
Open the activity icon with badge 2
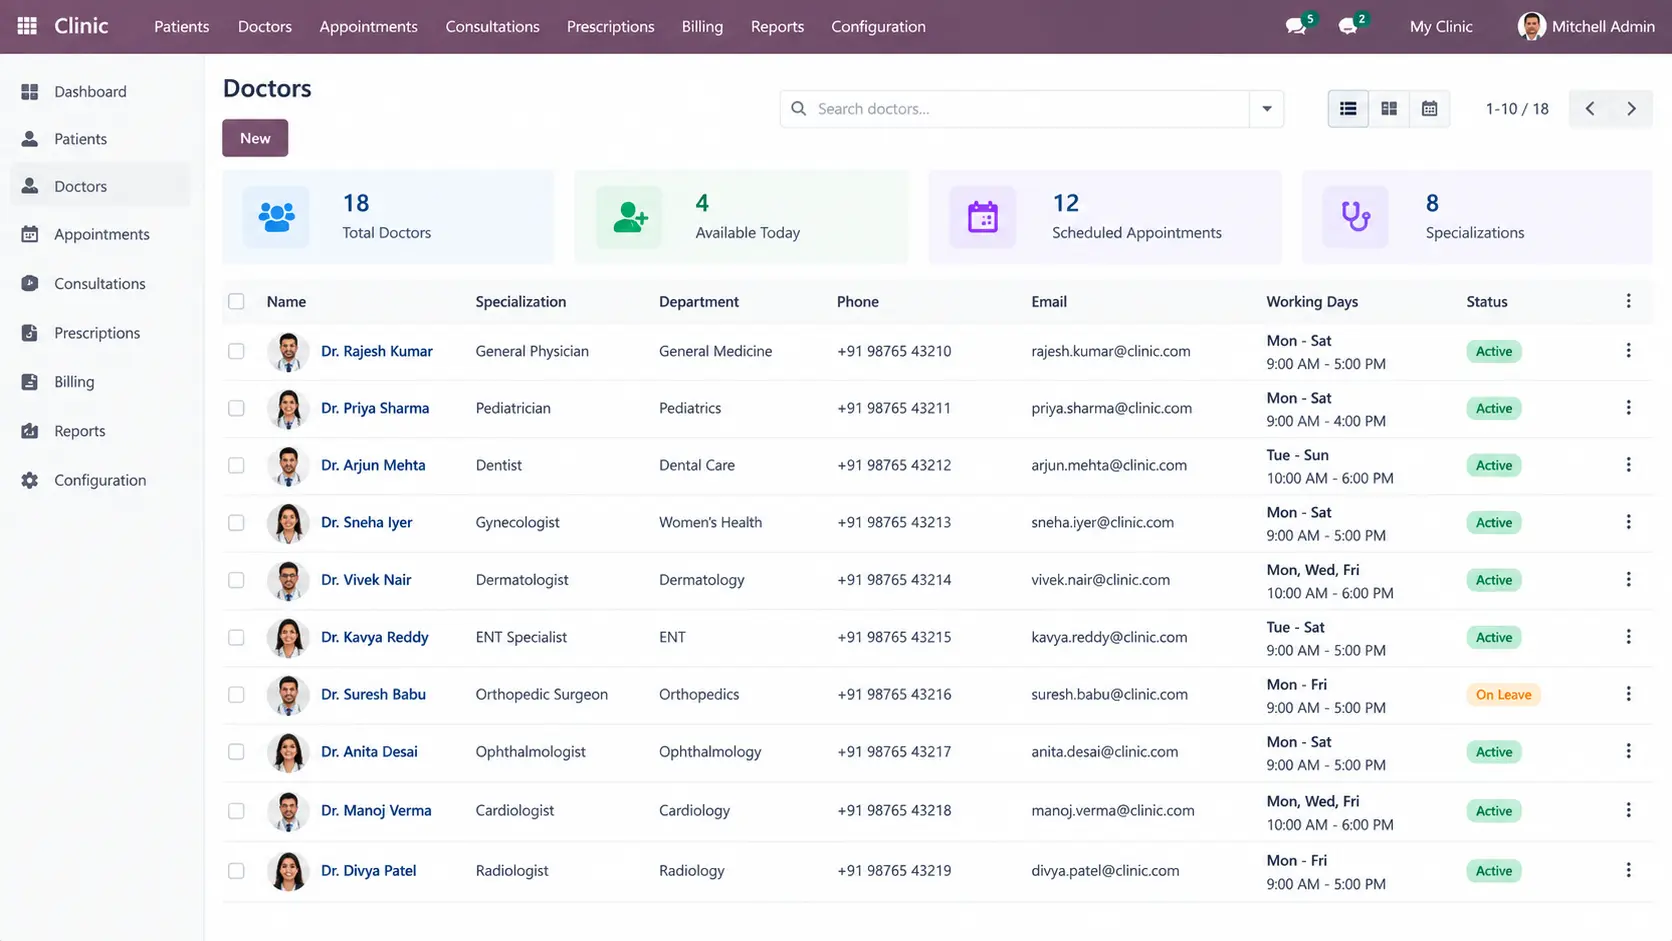[1349, 26]
